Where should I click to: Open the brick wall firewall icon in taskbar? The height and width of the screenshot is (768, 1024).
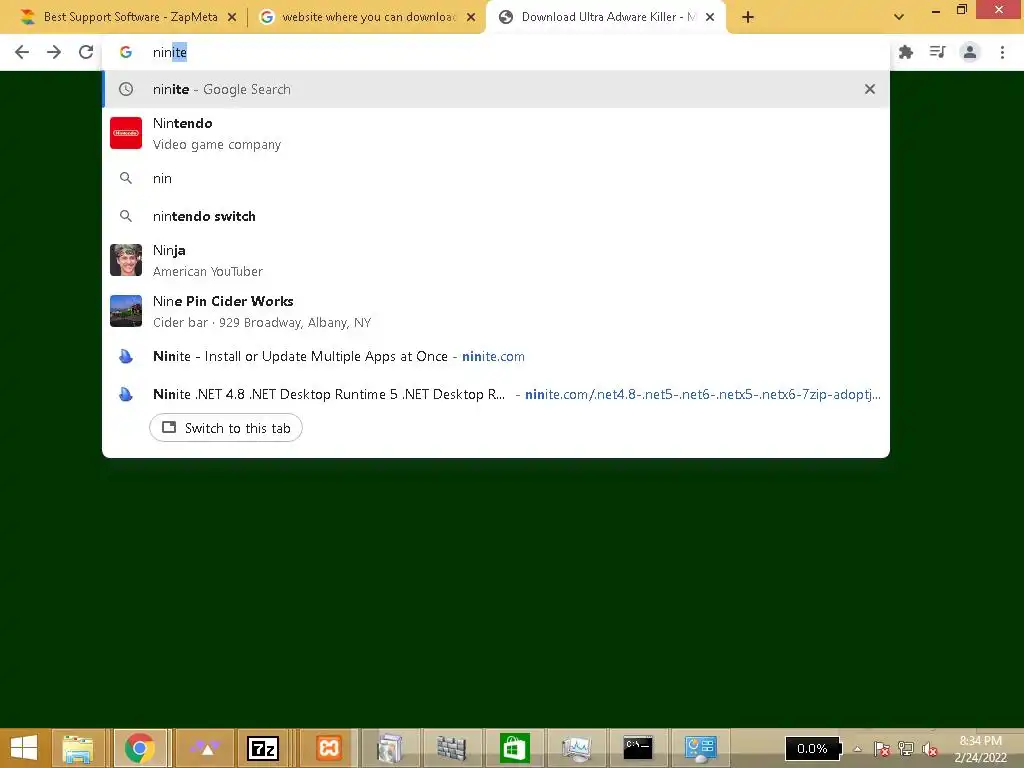tap(451, 748)
